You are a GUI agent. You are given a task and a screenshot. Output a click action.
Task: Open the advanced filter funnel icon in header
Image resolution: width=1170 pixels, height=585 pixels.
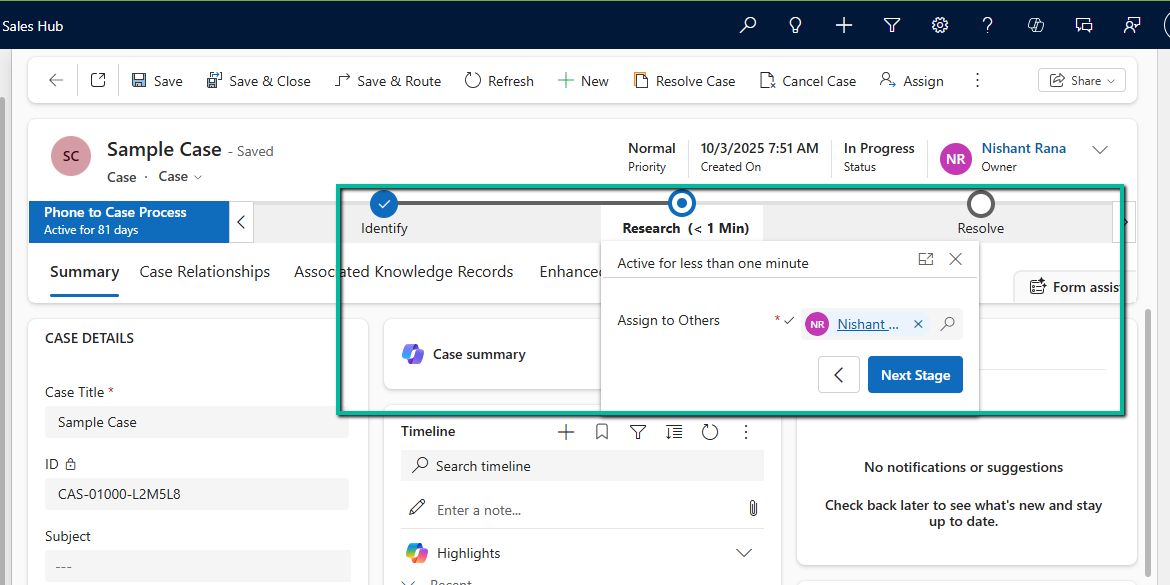click(892, 25)
